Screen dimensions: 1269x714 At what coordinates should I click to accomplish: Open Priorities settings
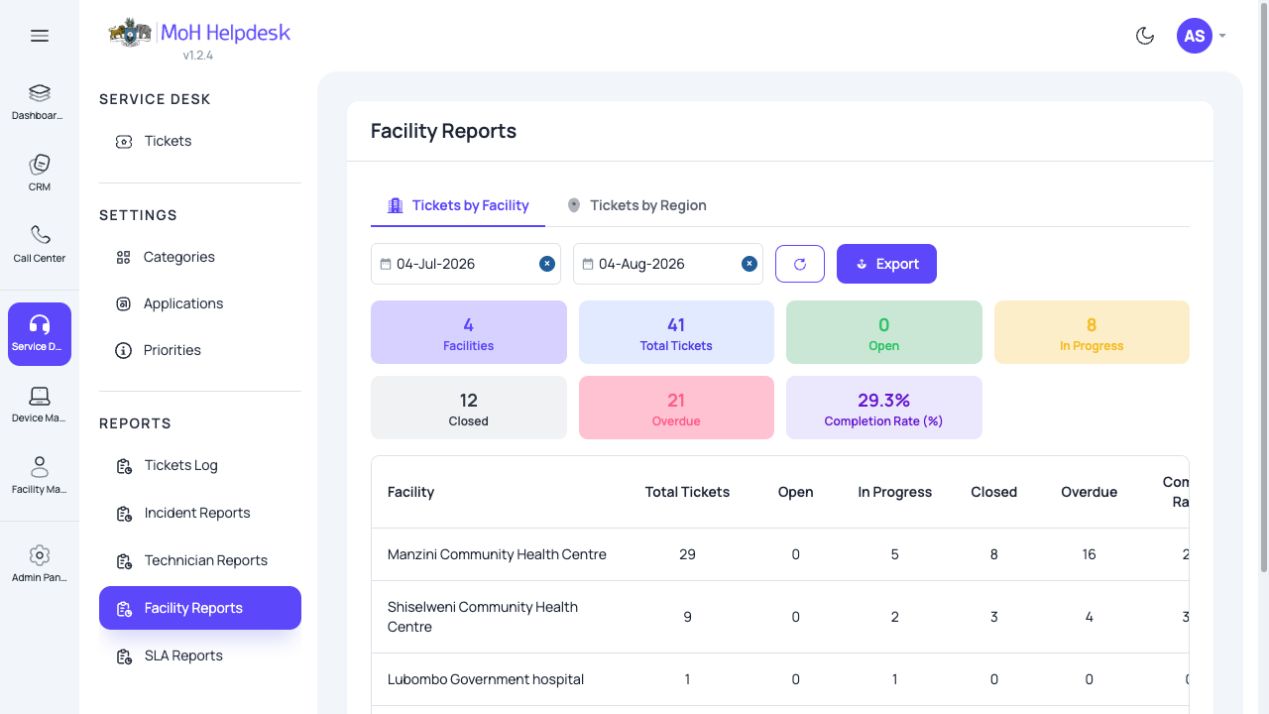pyautogui.click(x=200, y=350)
